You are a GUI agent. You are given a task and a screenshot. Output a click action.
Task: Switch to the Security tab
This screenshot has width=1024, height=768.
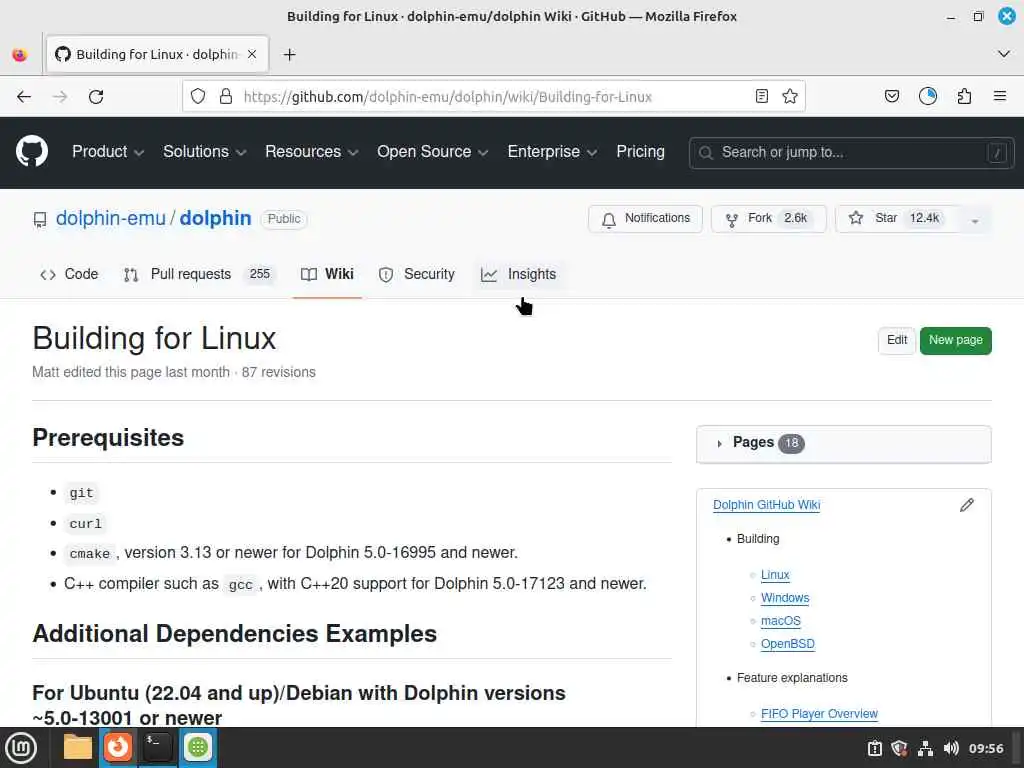[417, 274]
